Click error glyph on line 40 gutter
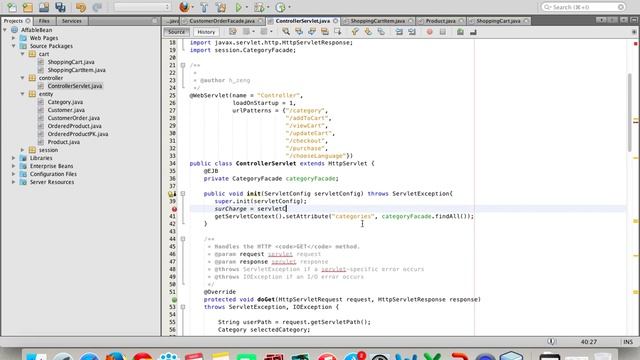Image resolution: width=640 pixels, height=360 pixels. (174, 209)
